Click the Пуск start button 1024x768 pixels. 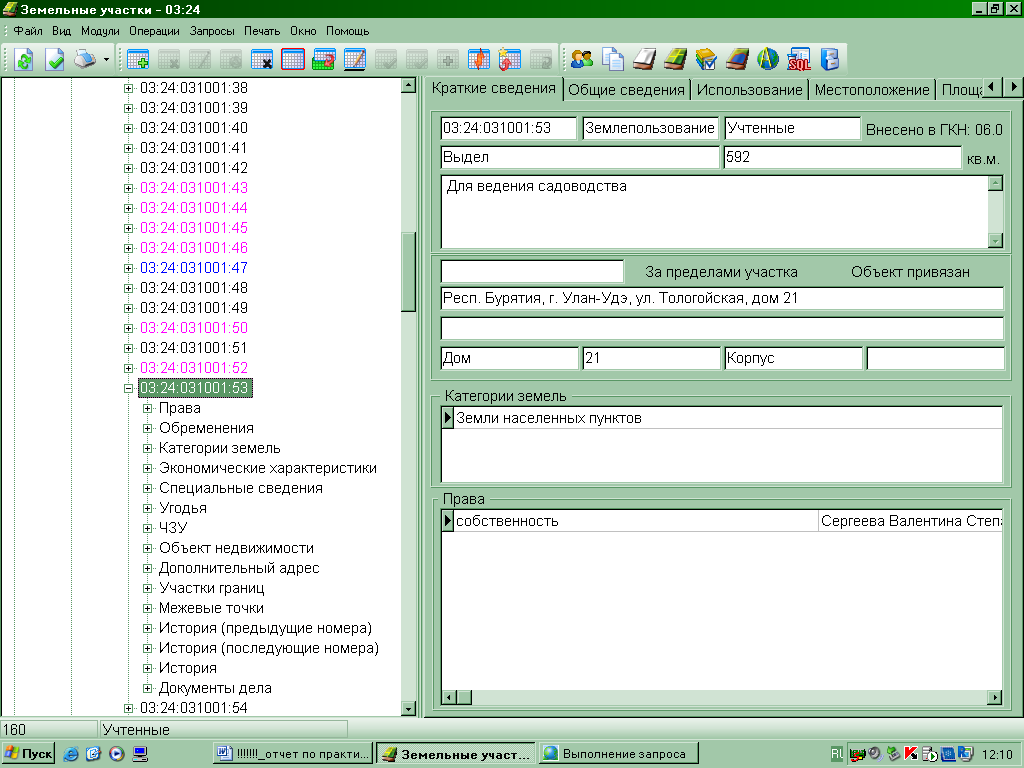pyautogui.click(x=29, y=754)
